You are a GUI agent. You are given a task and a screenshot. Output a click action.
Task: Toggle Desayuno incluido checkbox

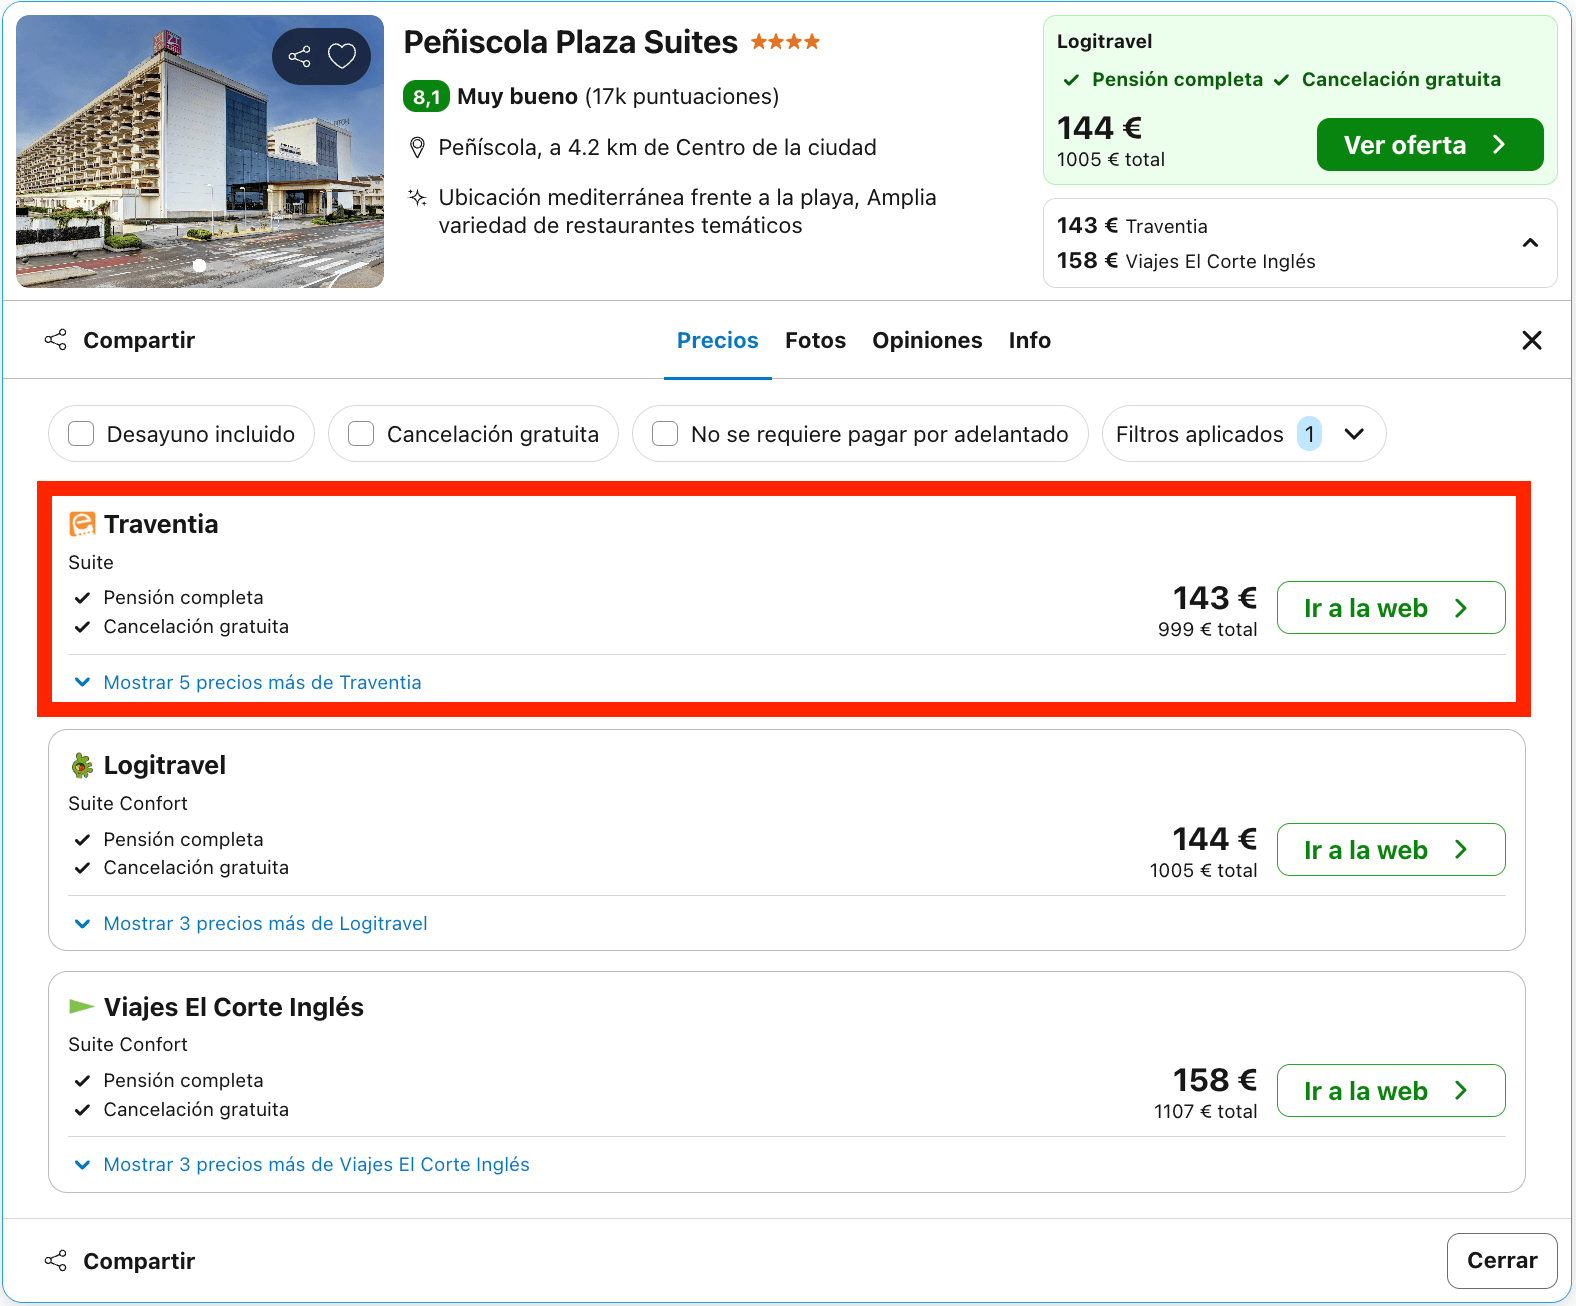tap(81, 434)
